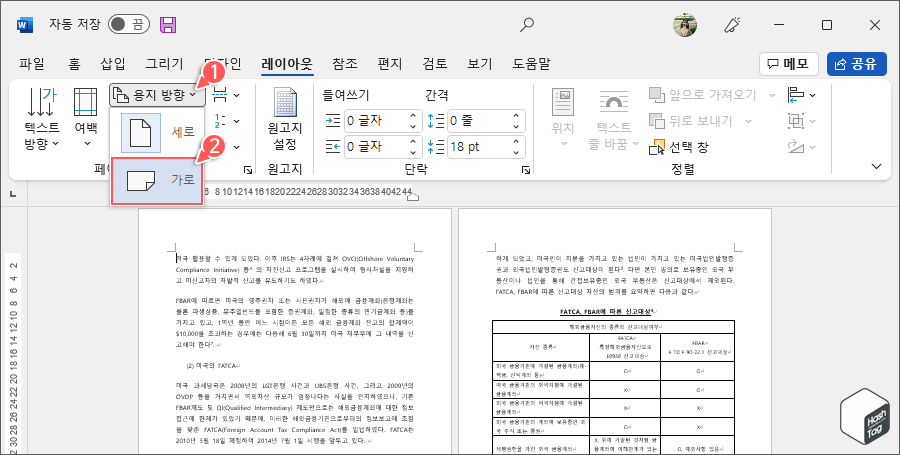Open the 검토 tab
The width and height of the screenshot is (900, 455).
coord(435,64)
